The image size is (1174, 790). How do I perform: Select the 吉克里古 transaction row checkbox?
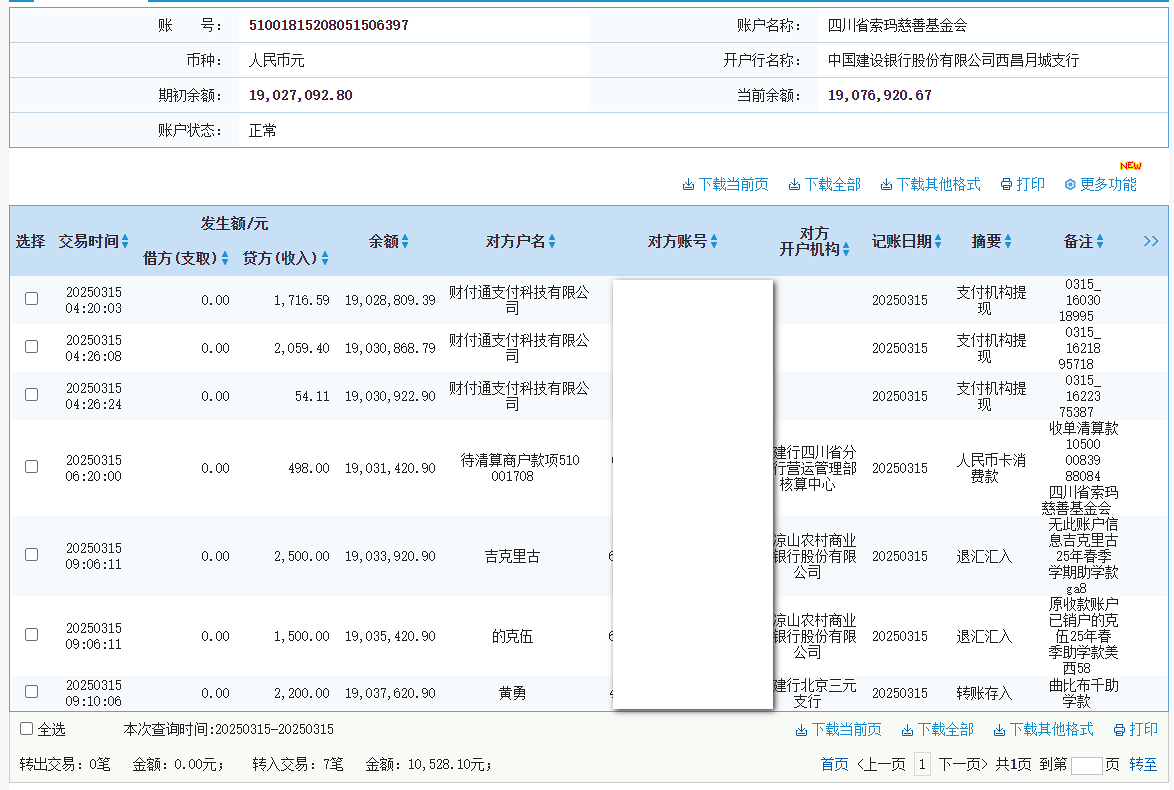pyautogui.click(x=32, y=555)
